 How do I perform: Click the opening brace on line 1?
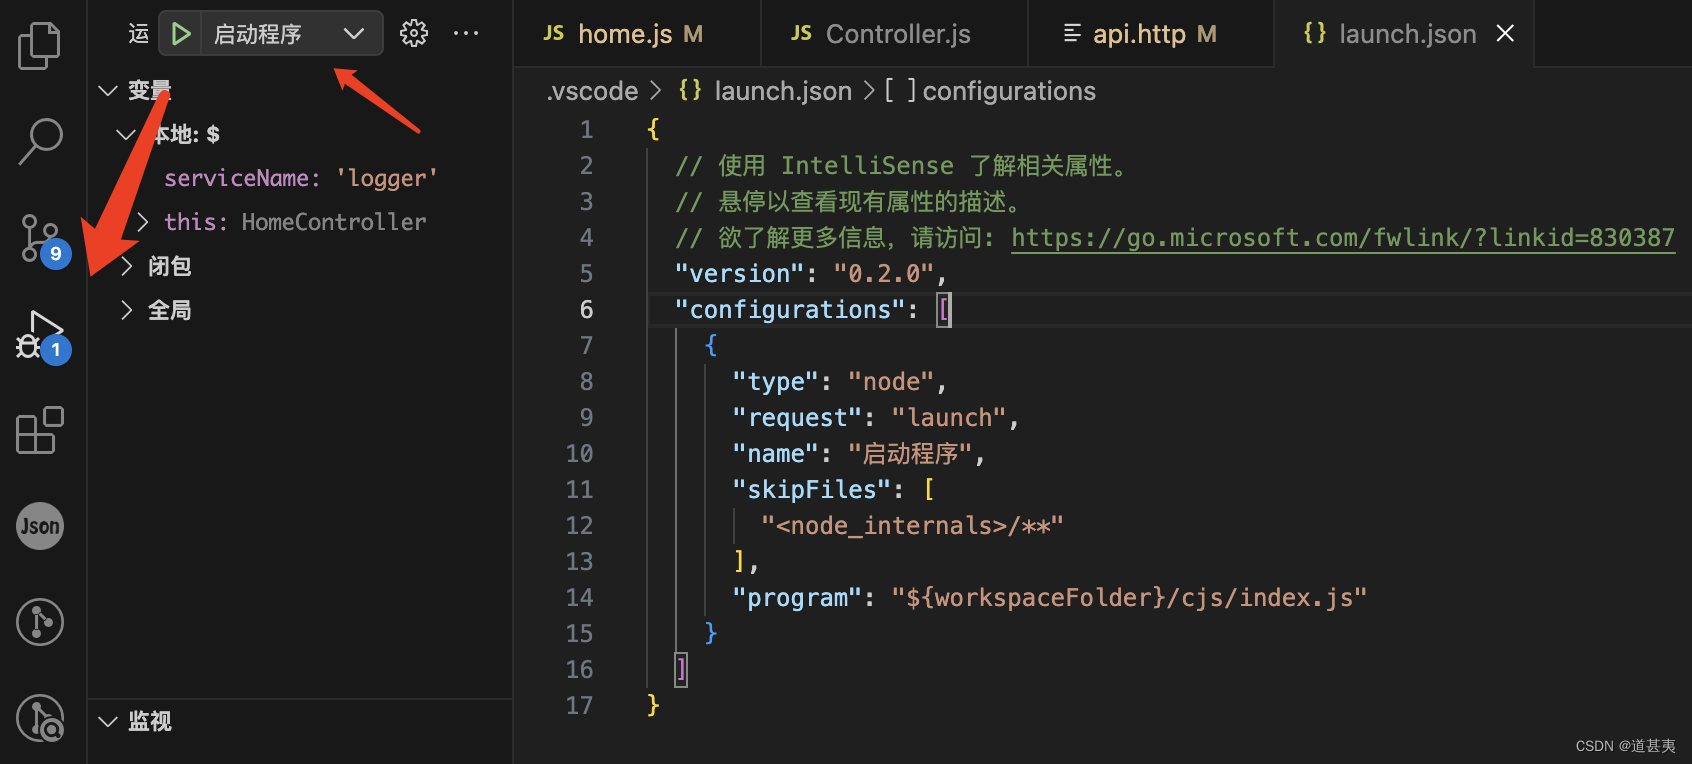653,129
